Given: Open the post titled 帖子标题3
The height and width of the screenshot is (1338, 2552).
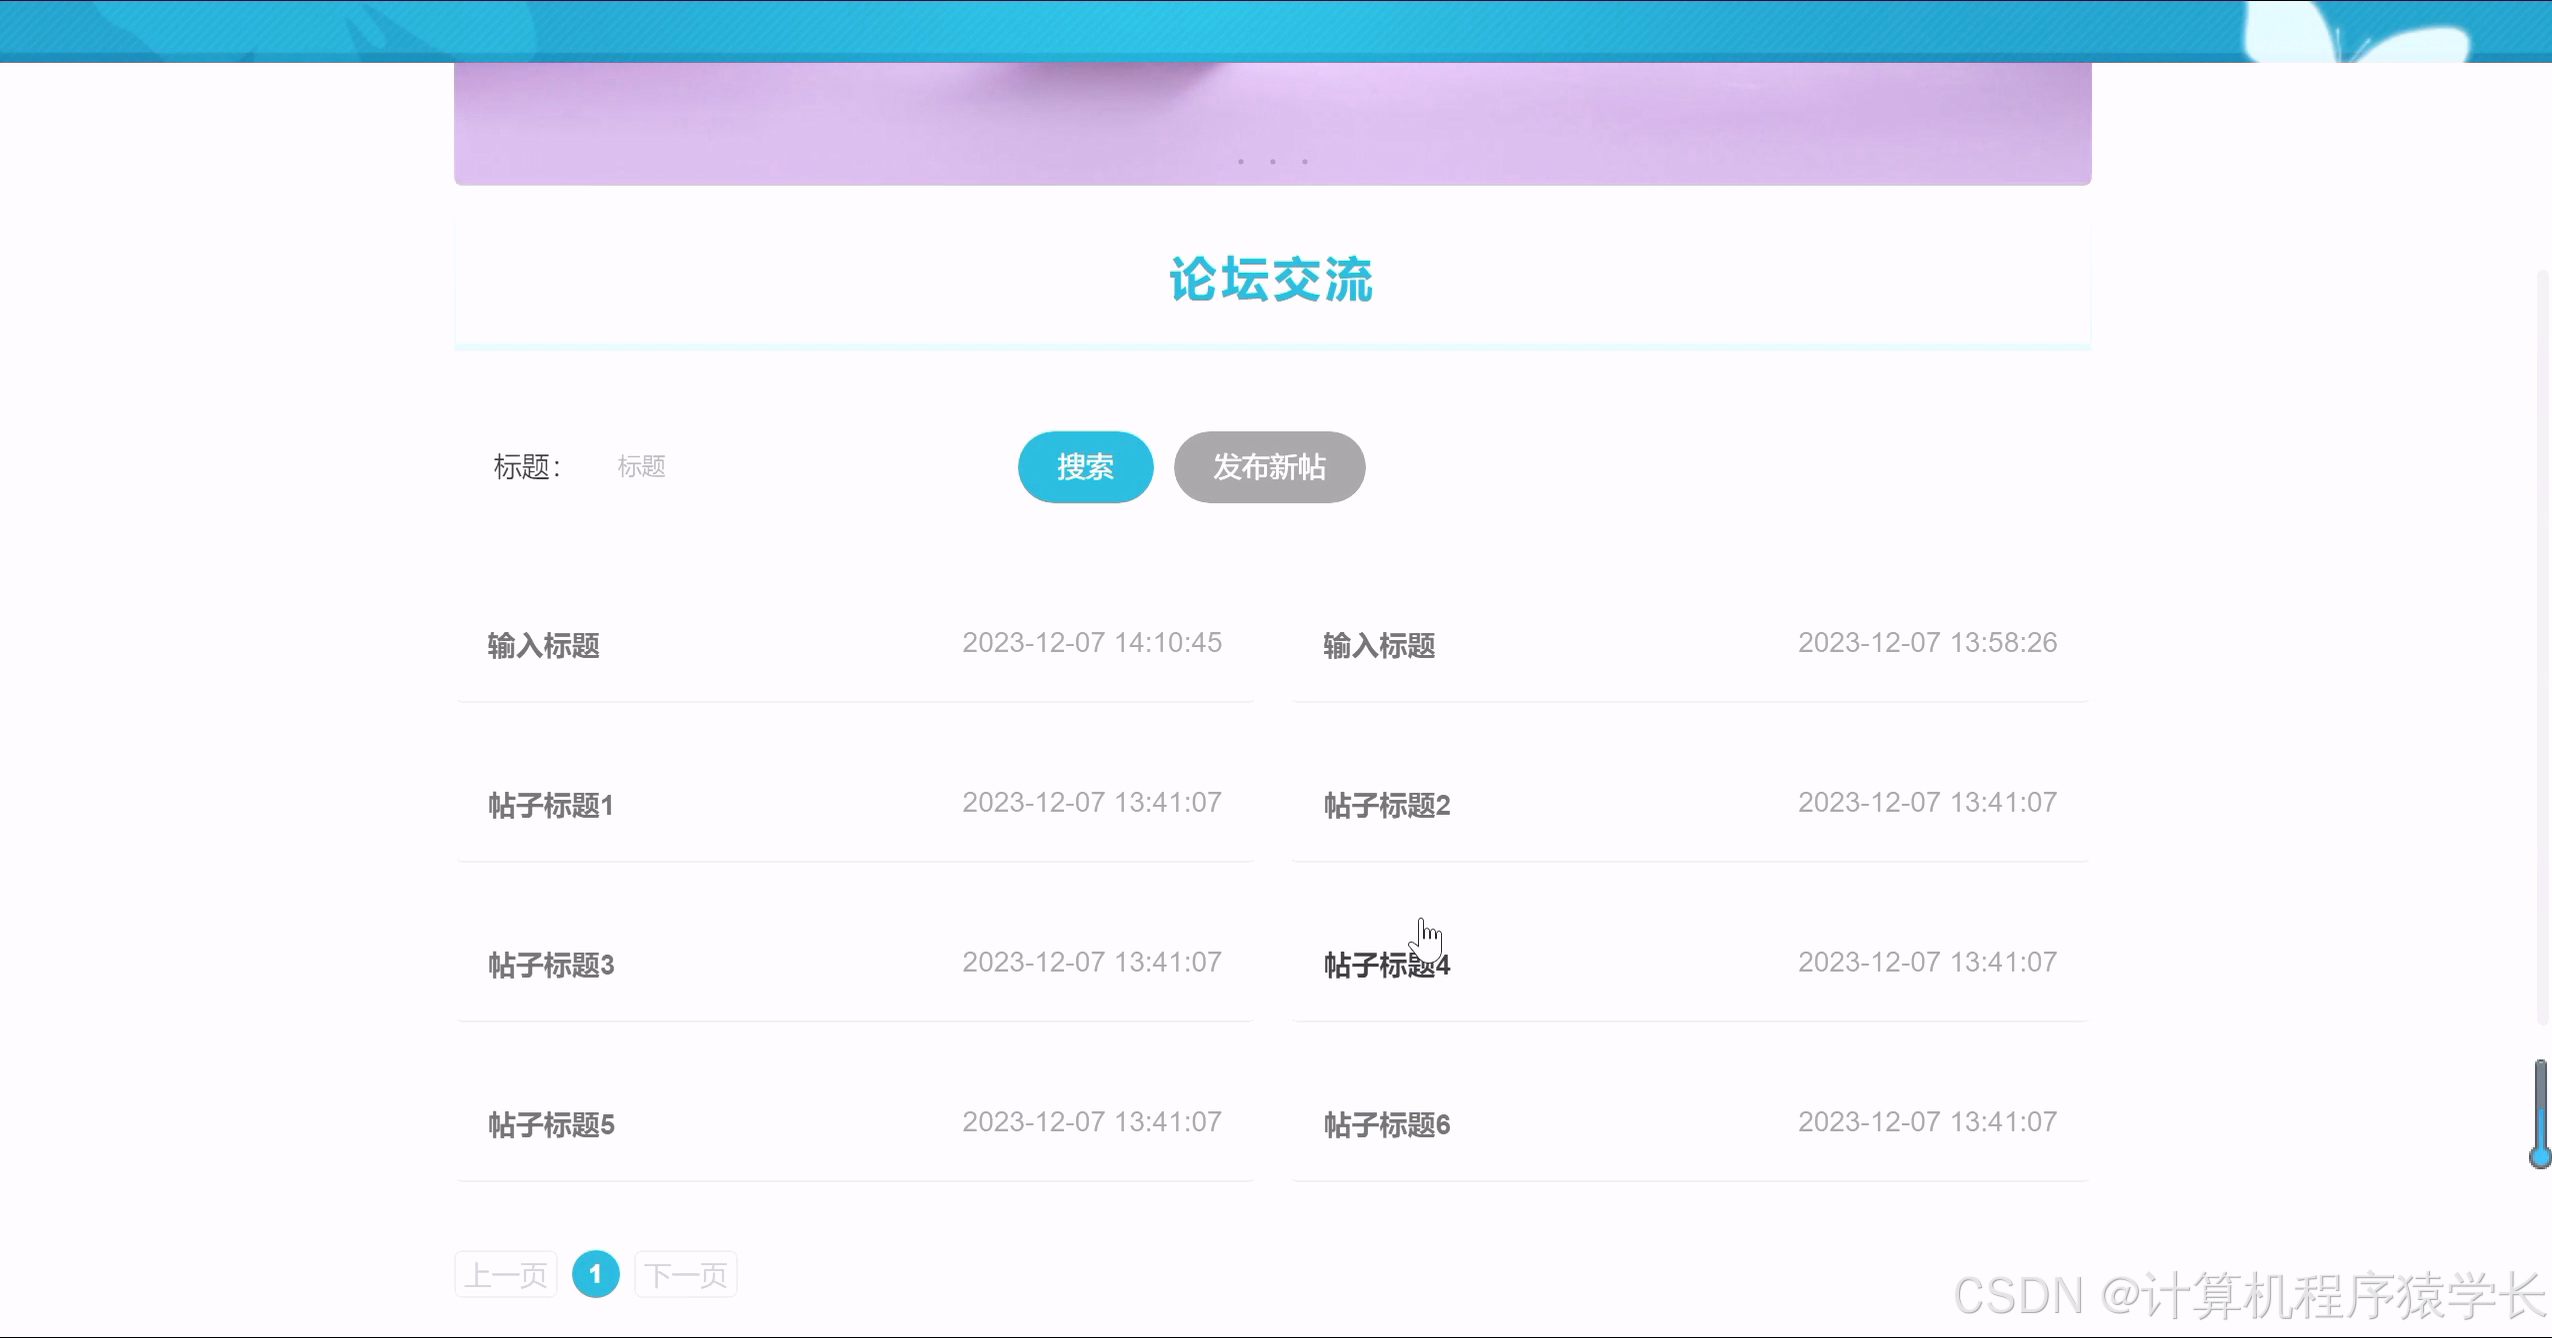Looking at the screenshot, I should pos(548,963).
